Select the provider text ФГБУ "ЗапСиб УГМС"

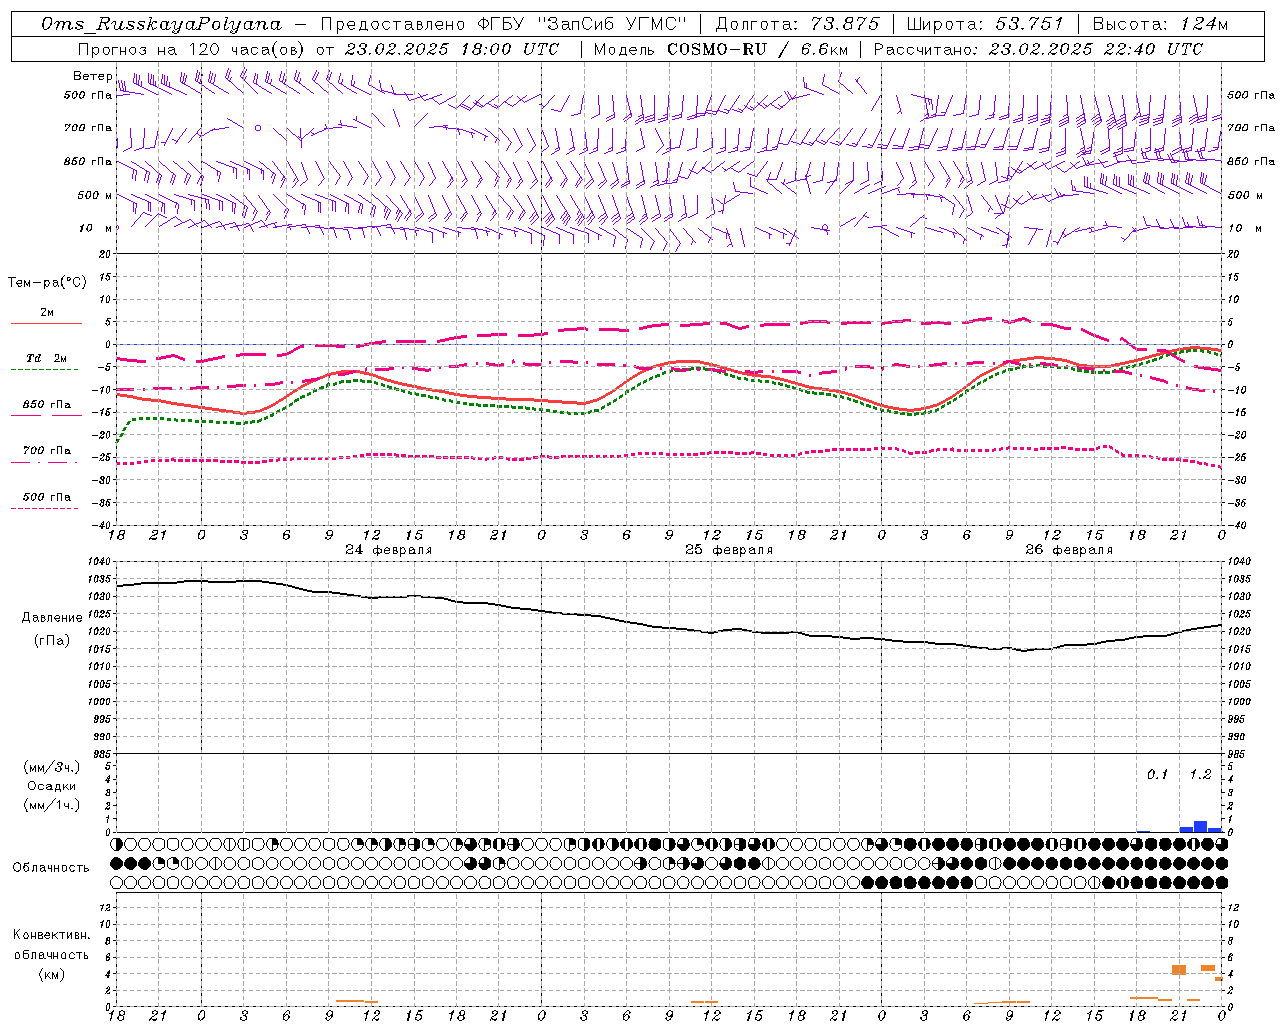581,24
